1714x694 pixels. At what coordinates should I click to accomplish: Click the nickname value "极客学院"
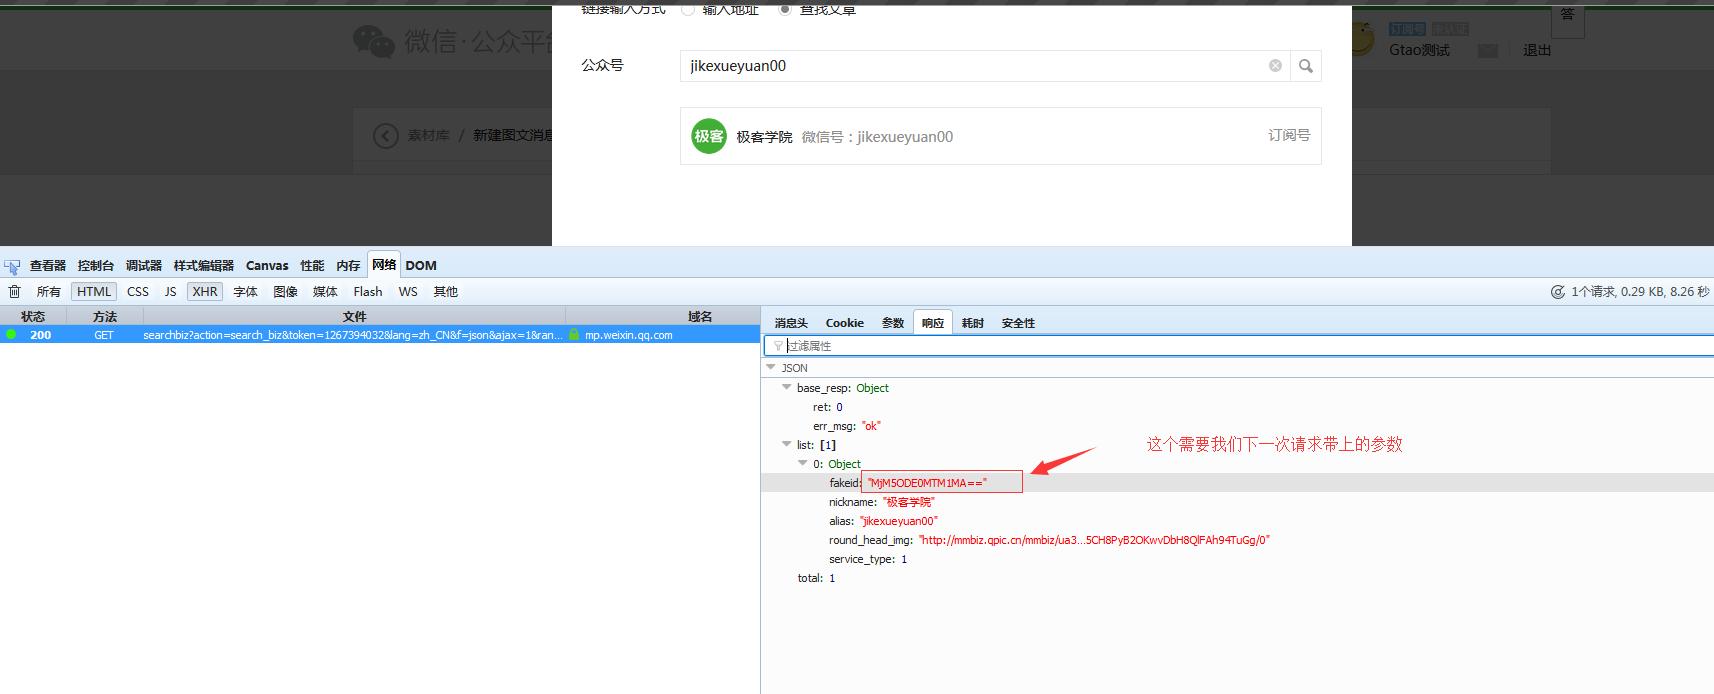click(908, 502)
